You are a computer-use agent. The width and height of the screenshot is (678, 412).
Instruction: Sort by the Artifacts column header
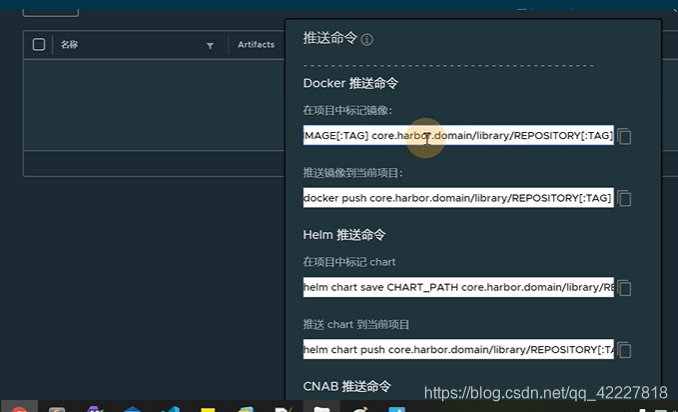click(256, 44)
